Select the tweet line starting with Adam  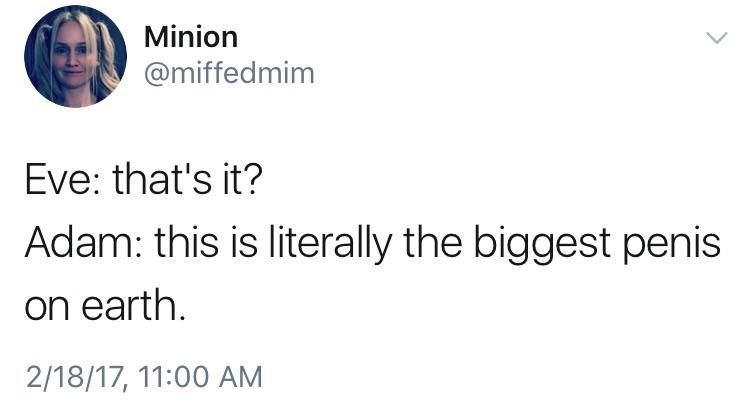(x=373, y=244)
